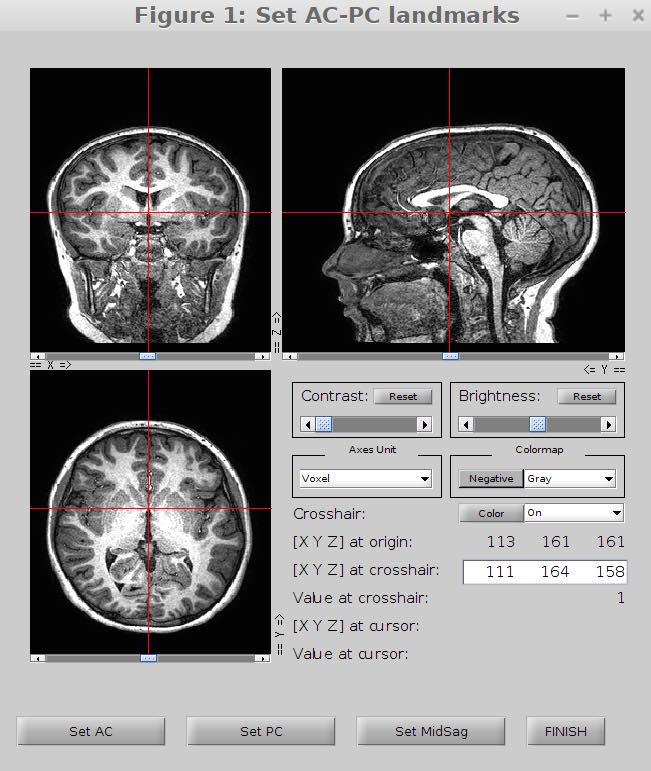Click the Contrast slider right arrow
The height and width of the screenshot is (771, 651).
[424, 424]
